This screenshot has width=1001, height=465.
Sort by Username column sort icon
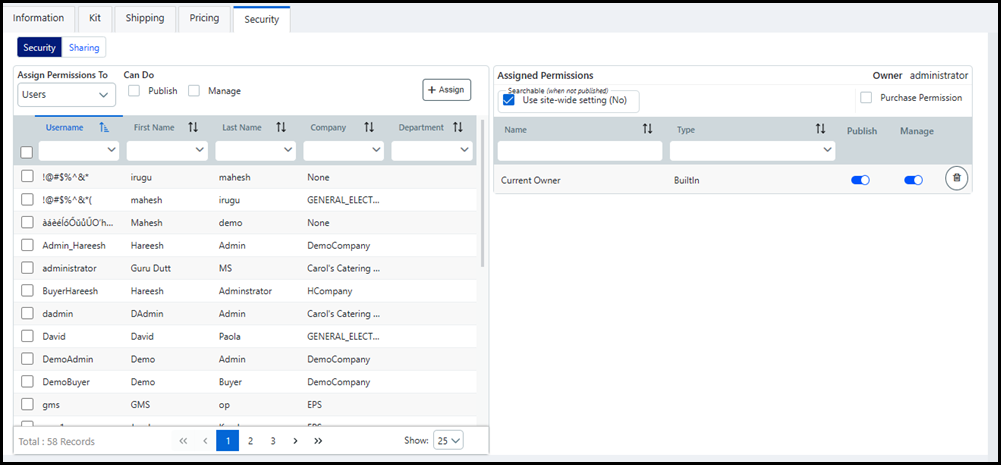[x=104, y=128]
